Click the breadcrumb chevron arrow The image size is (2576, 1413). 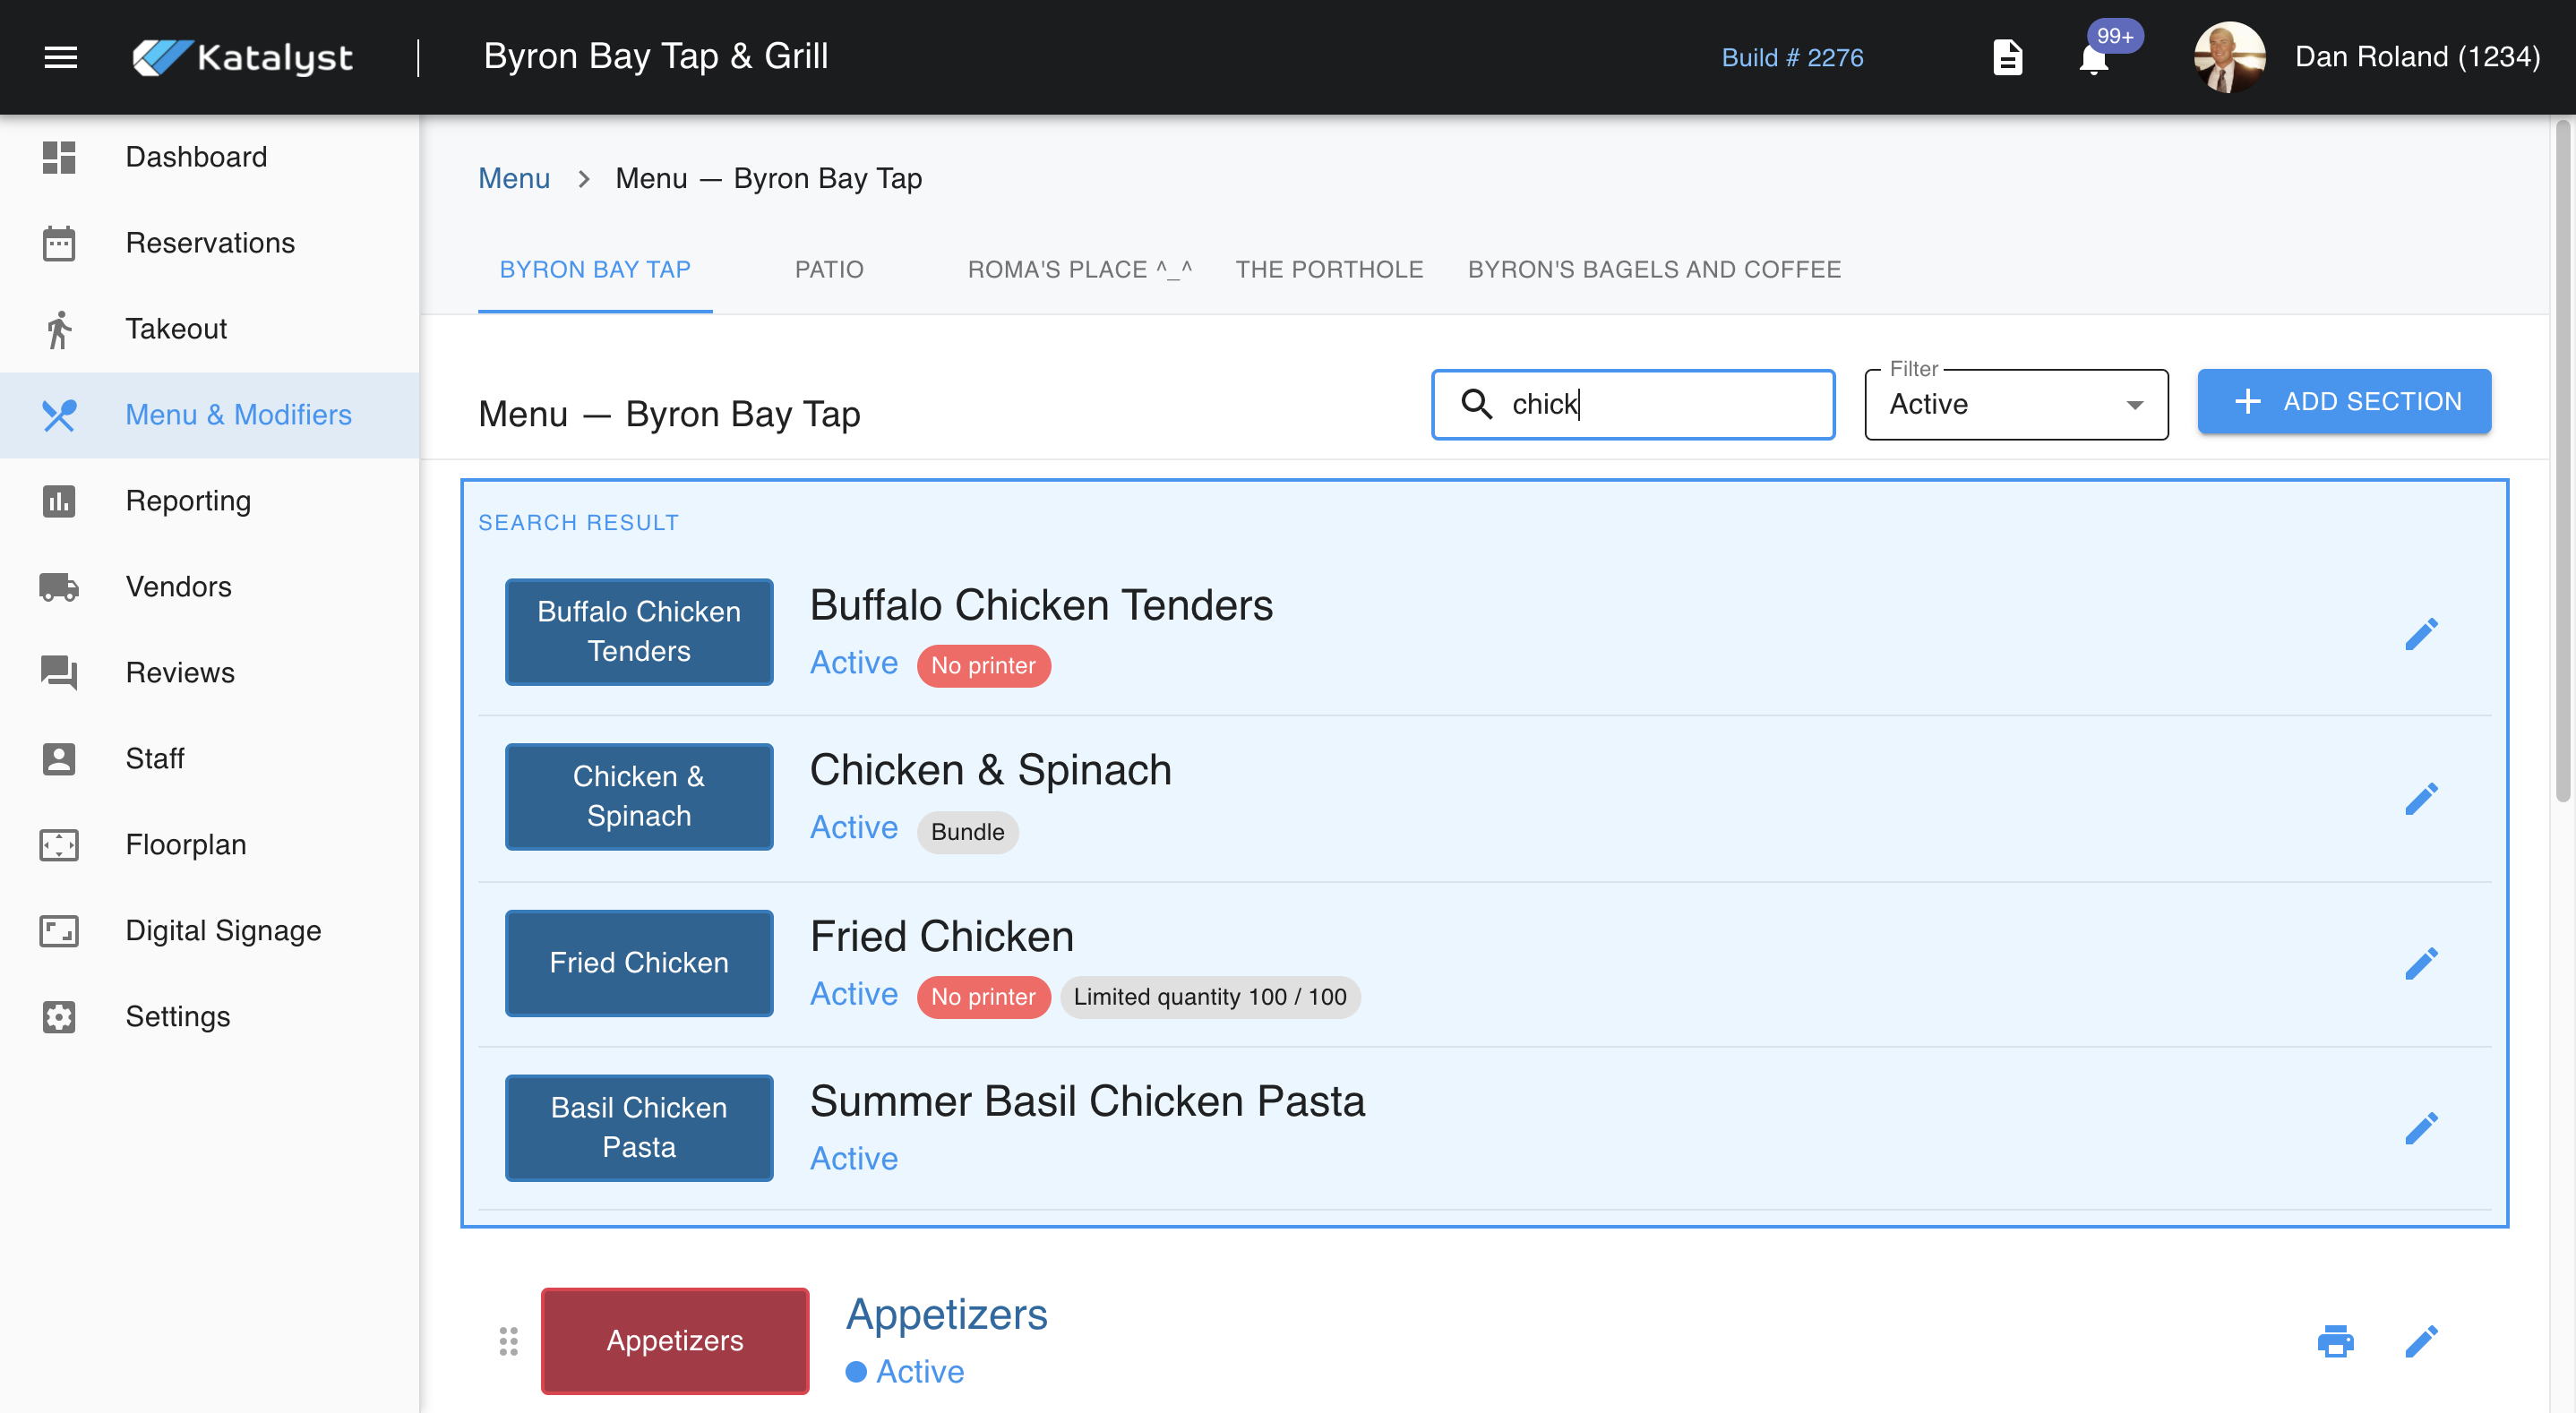[583, 178]
